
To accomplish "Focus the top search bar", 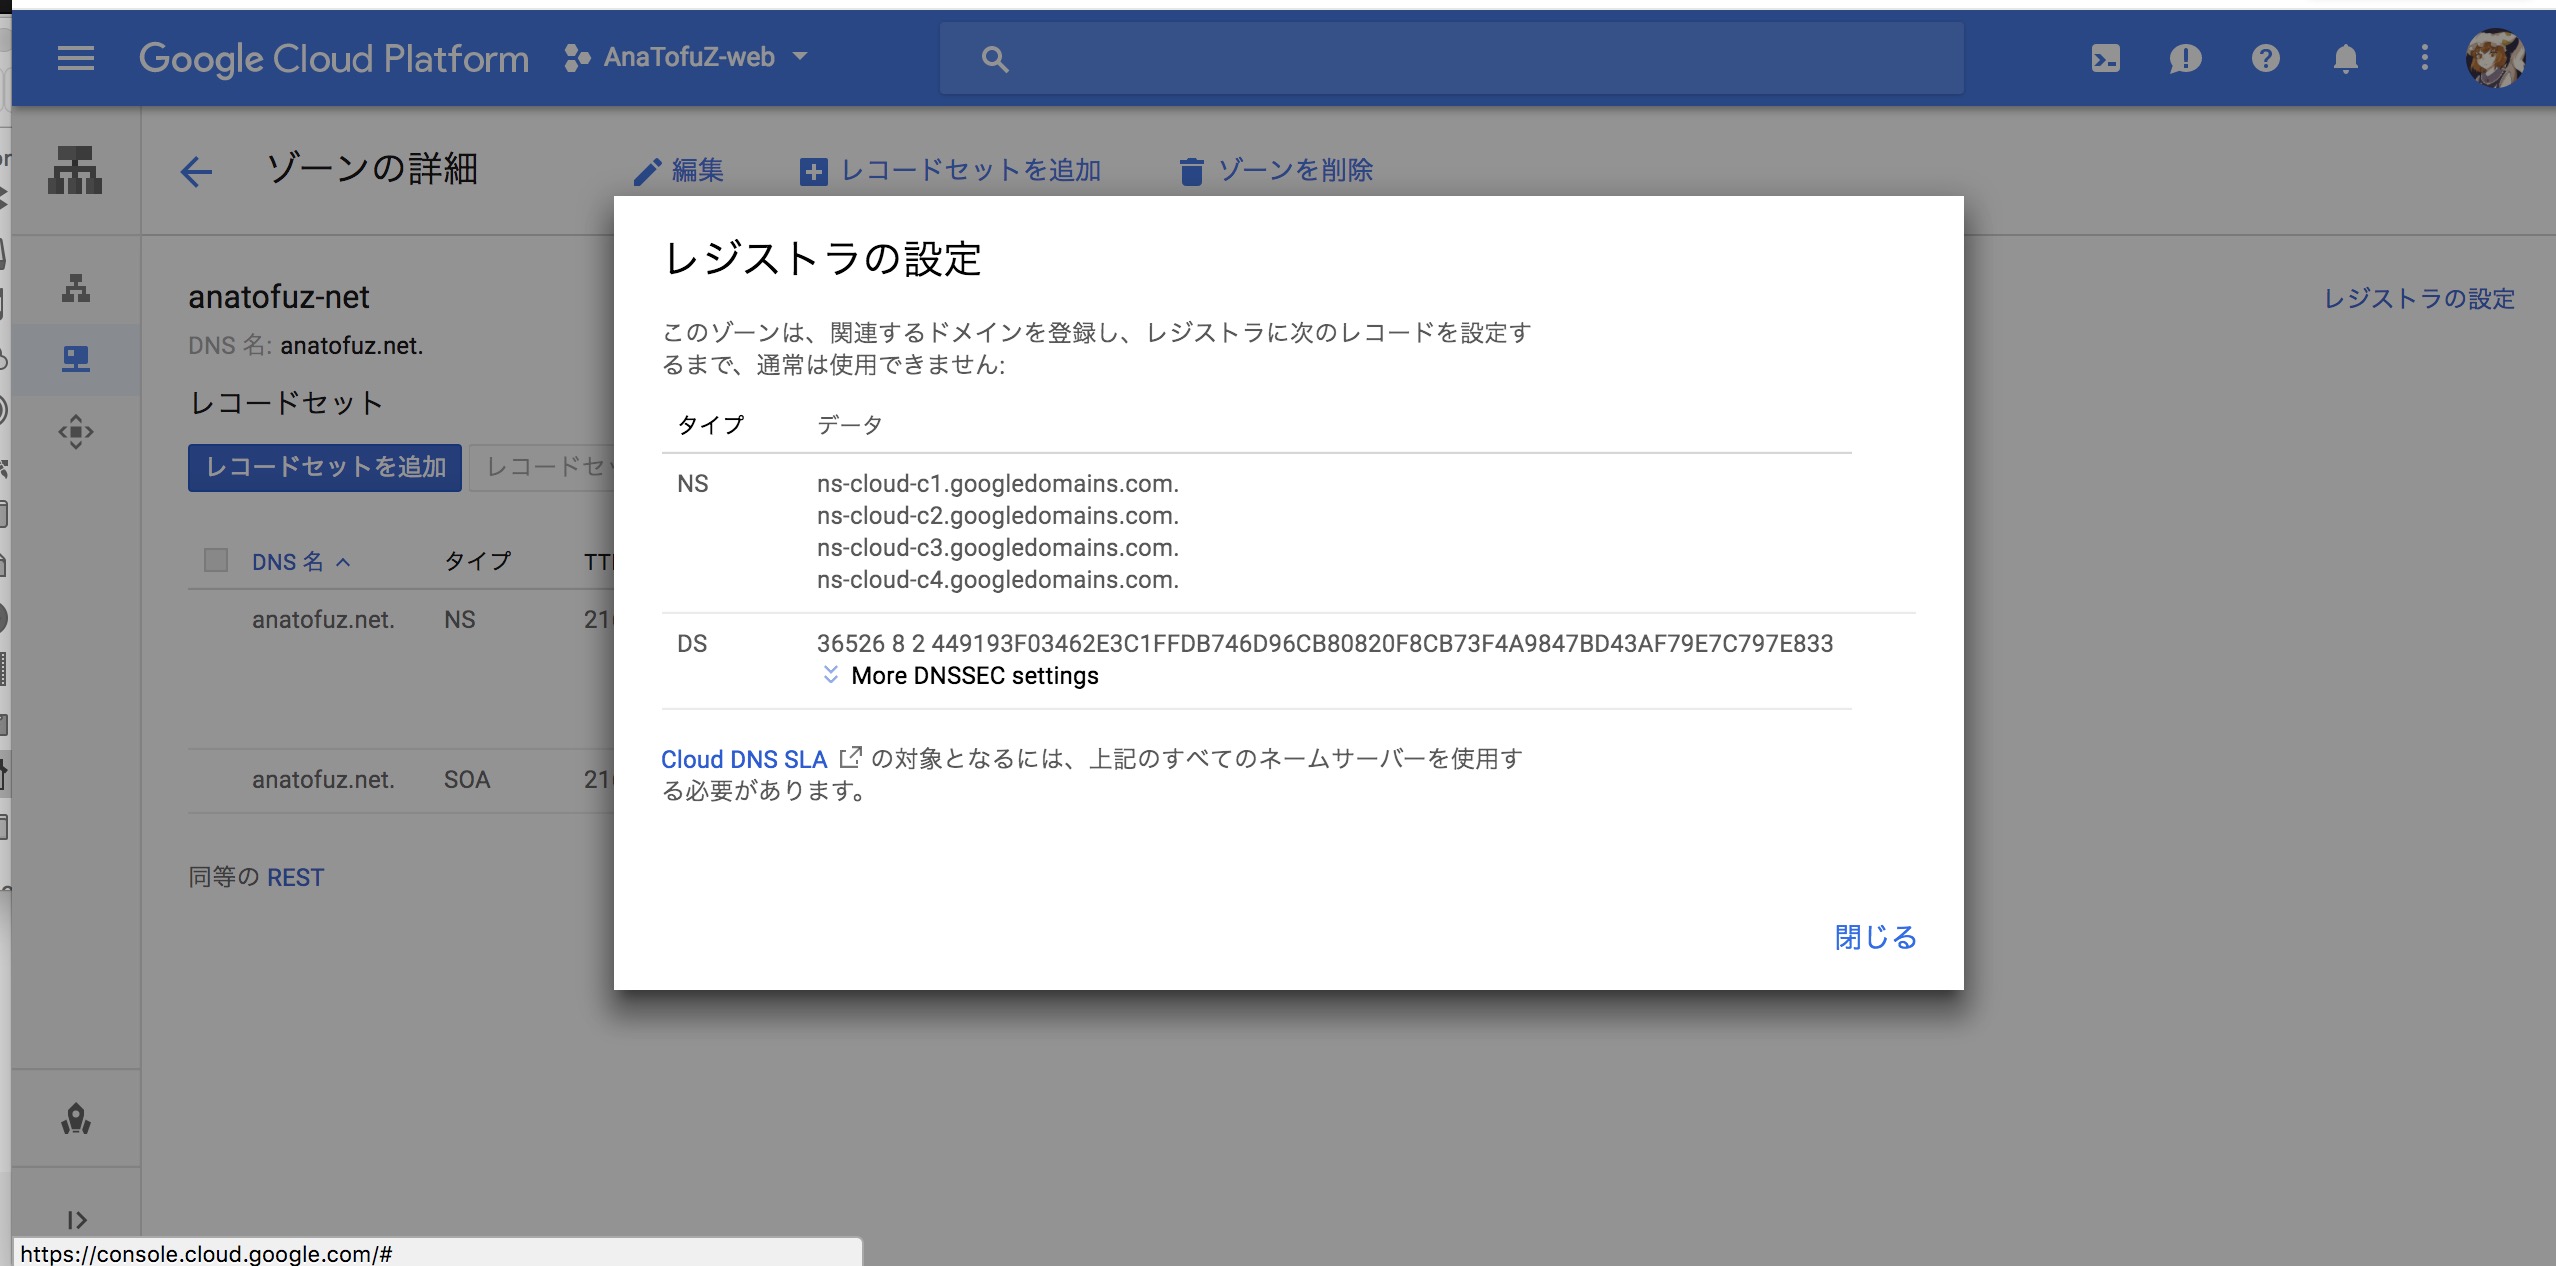I will [x=1450, y=58].
